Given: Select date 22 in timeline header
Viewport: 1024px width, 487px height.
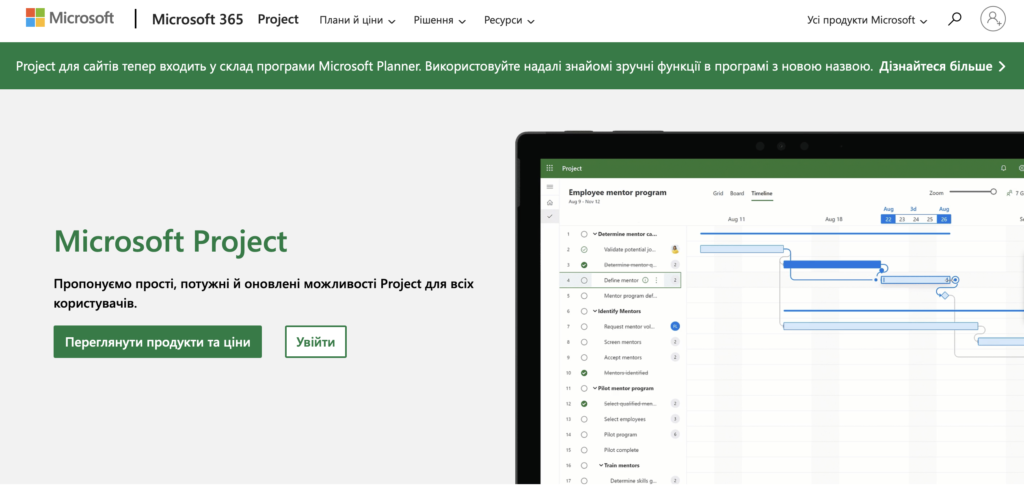Looking at the screenshot, I should point(888,219).
